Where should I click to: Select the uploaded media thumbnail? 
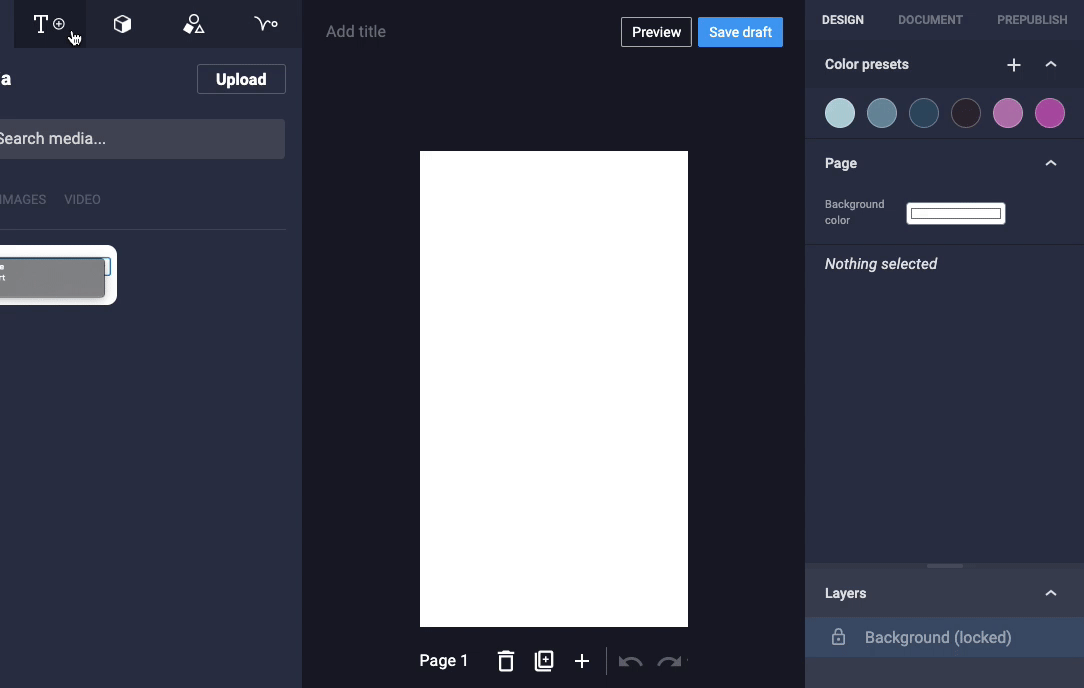57,275
